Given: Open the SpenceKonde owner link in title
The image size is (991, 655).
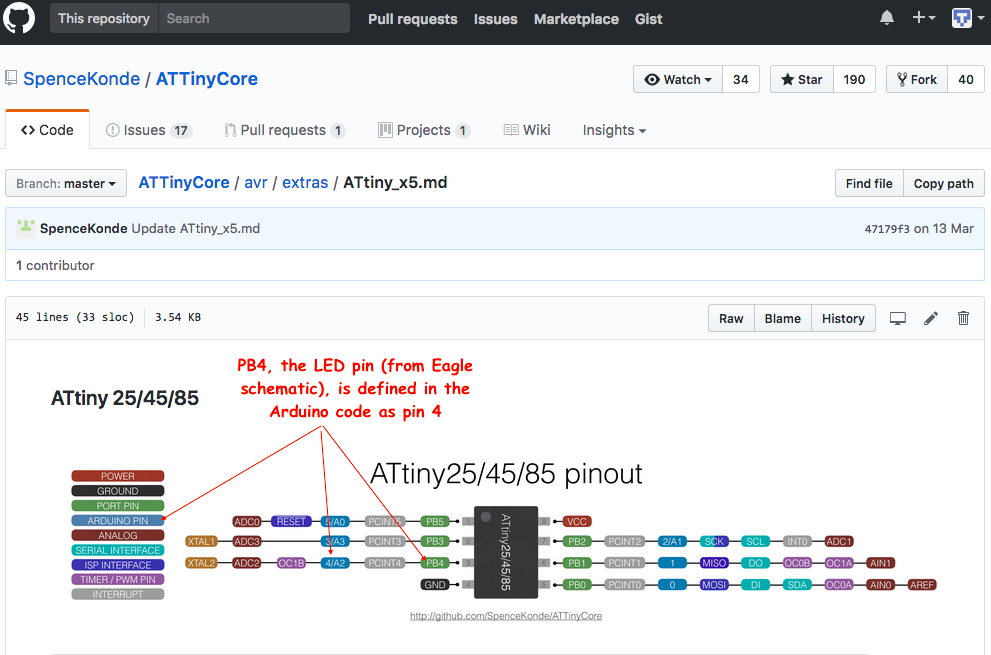Looking at the screenshot, I should click(82, 79).
